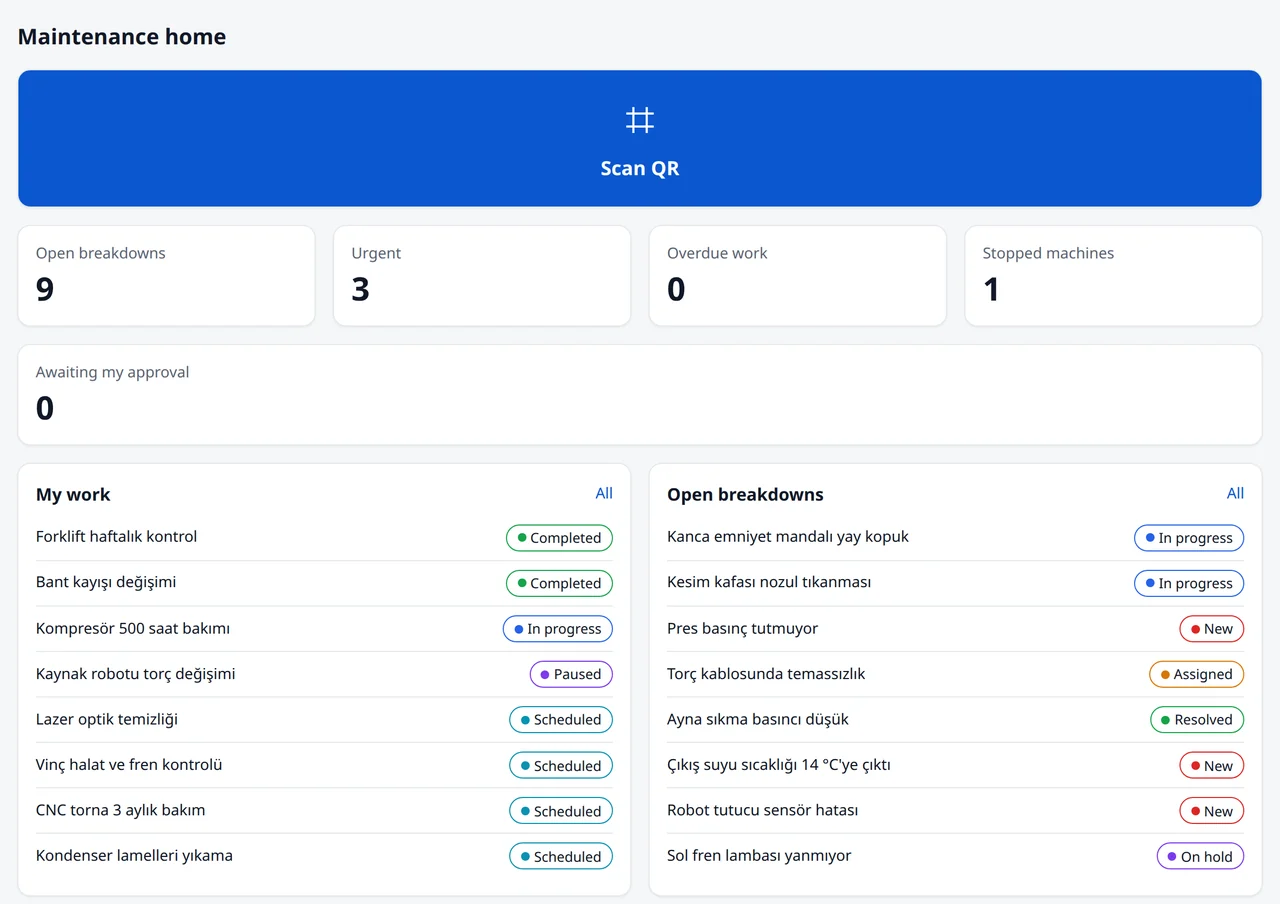Open Torç kablosunda temassızlık breakdown
The width and height of the screenshot is (1280, 904).
click(955, 674)
